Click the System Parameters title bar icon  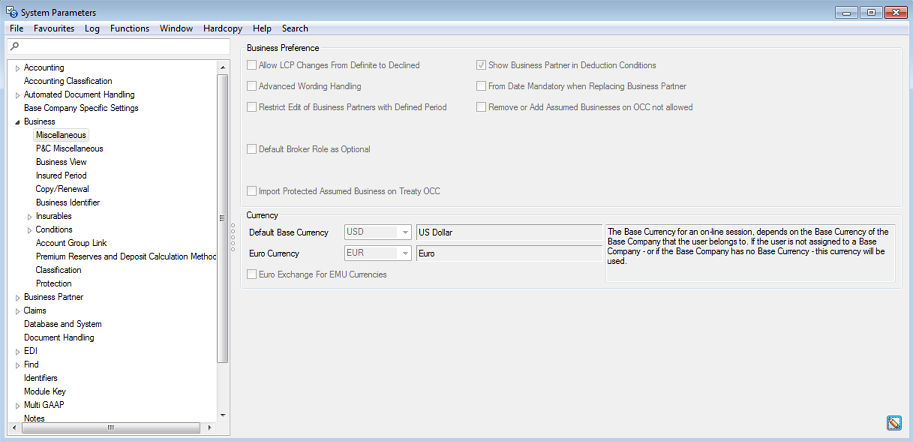[x=11, y=12]
